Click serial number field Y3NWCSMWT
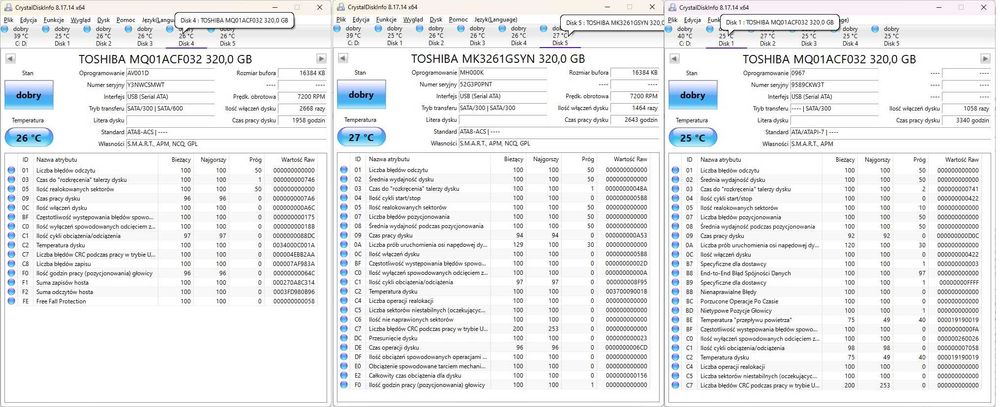Screen dimensions: 1000x407 [x=170, y=85]
